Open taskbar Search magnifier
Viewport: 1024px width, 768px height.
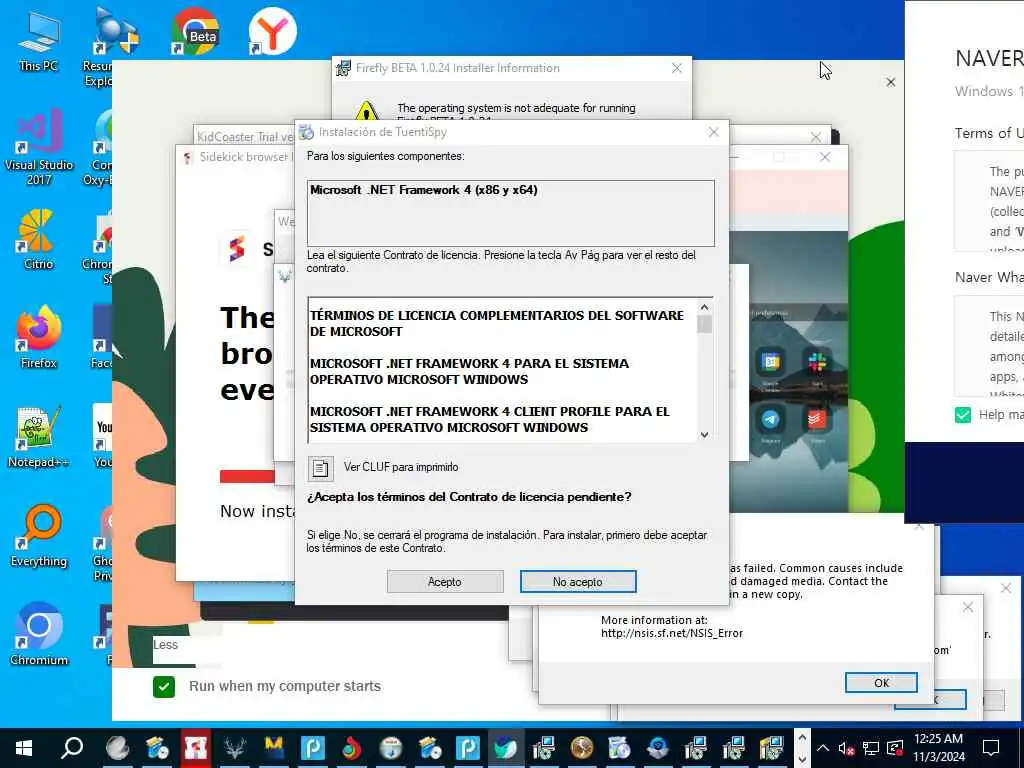click(x=72, y=747)
